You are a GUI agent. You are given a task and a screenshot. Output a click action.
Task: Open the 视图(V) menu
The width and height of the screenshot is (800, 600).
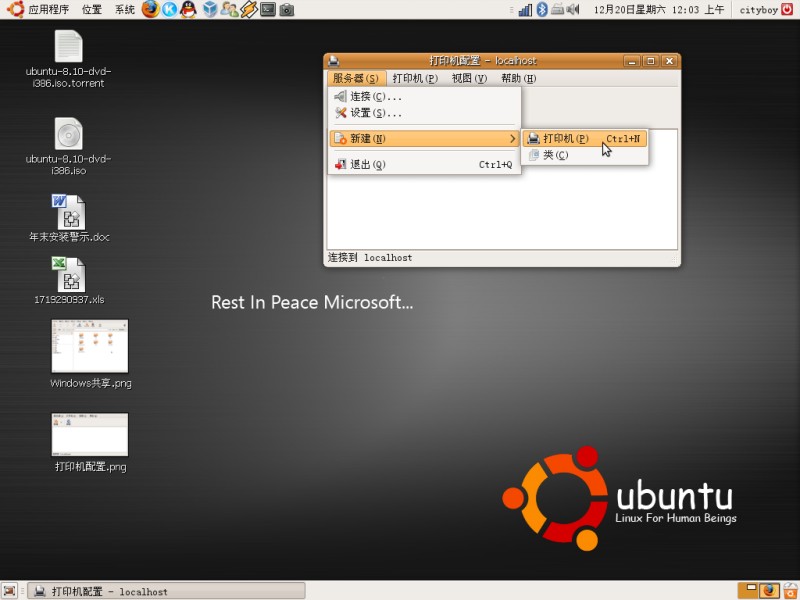tap(469, 78)
